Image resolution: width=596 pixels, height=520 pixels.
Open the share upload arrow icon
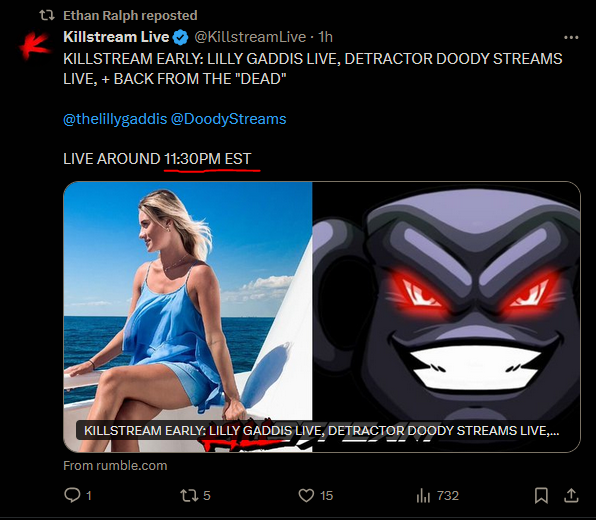click(571, 495)
